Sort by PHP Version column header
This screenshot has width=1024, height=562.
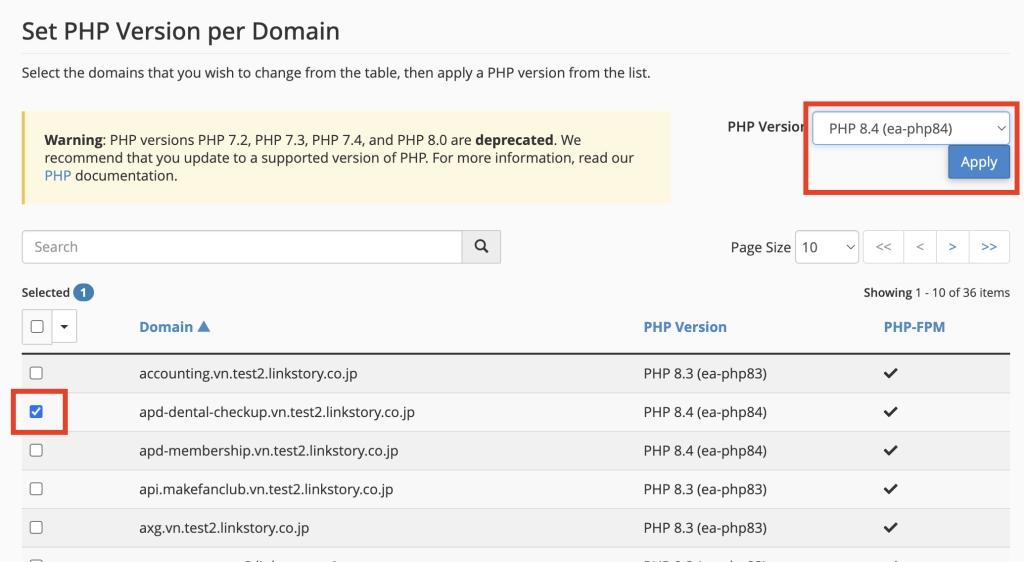pos(685,327)
